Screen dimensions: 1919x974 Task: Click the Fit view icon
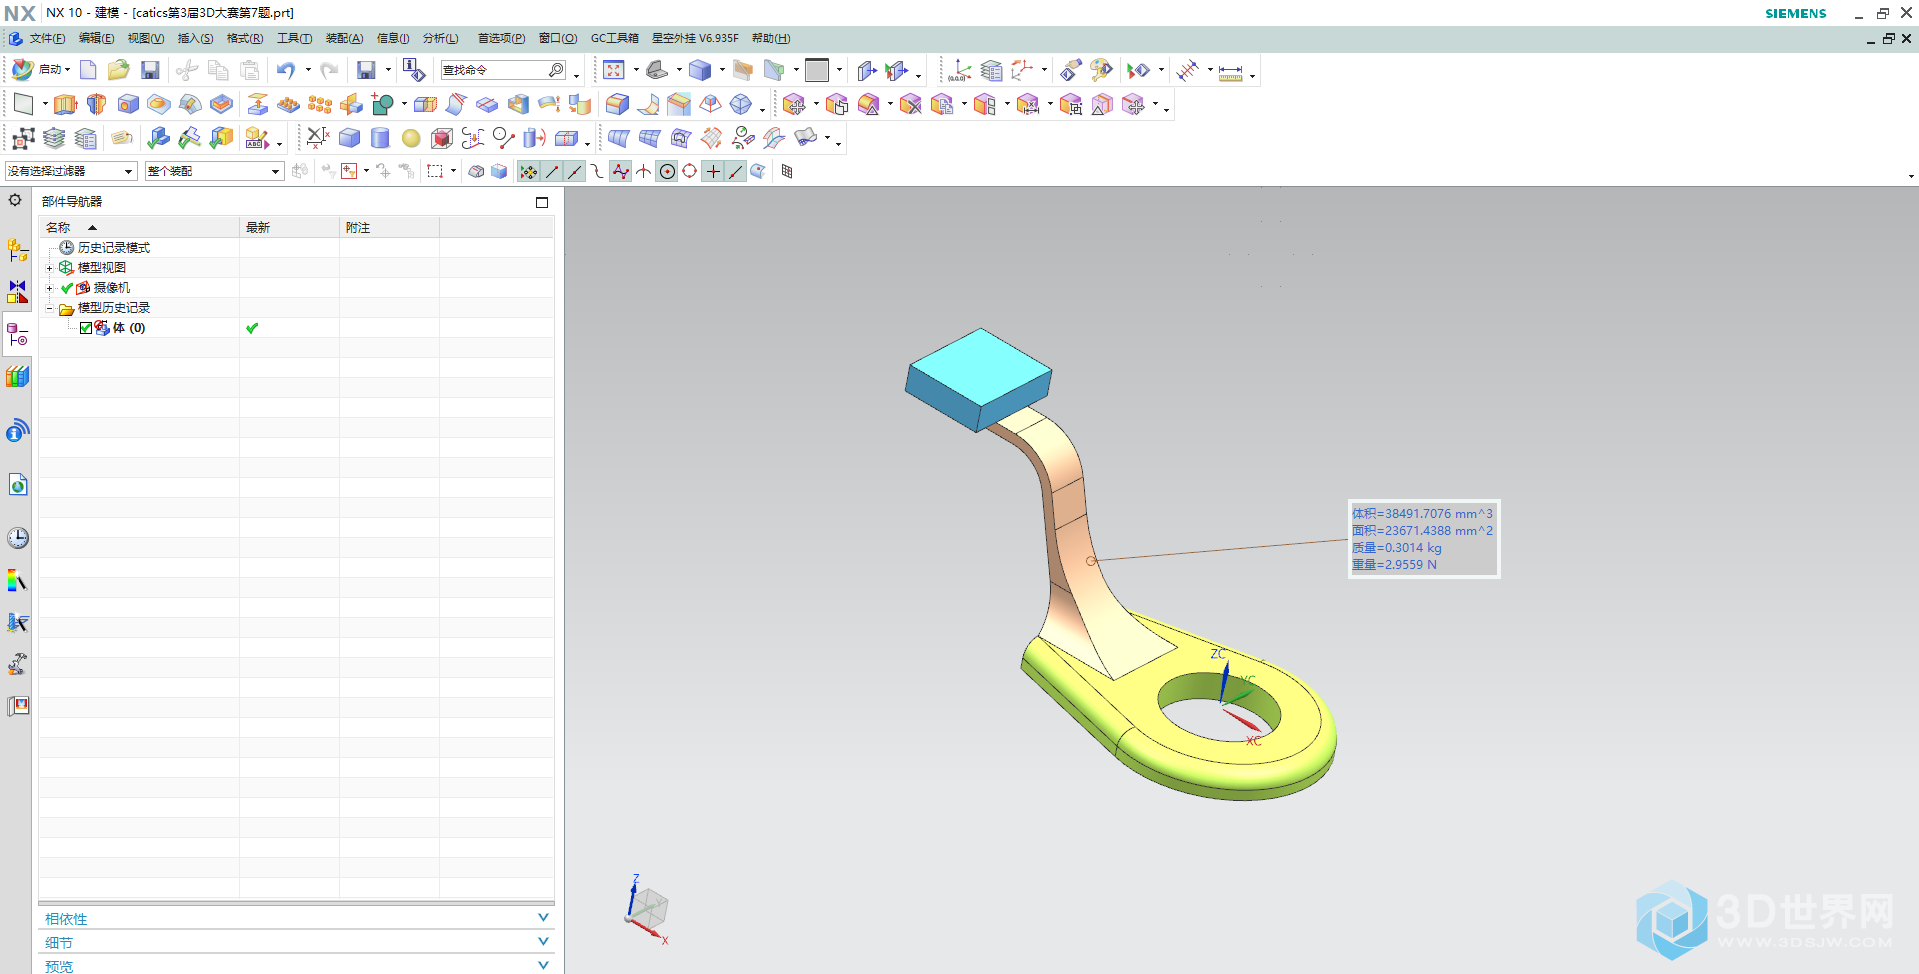point(614,70)
